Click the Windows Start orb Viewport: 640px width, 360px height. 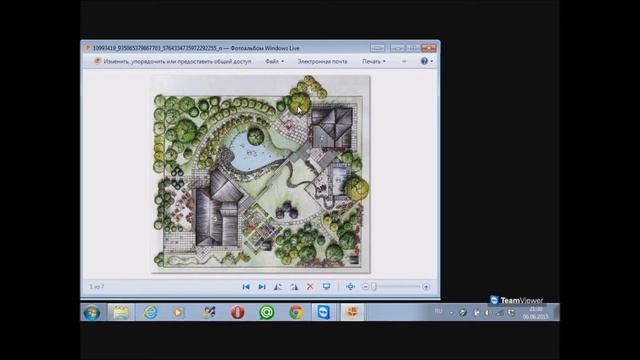(92, 313)
